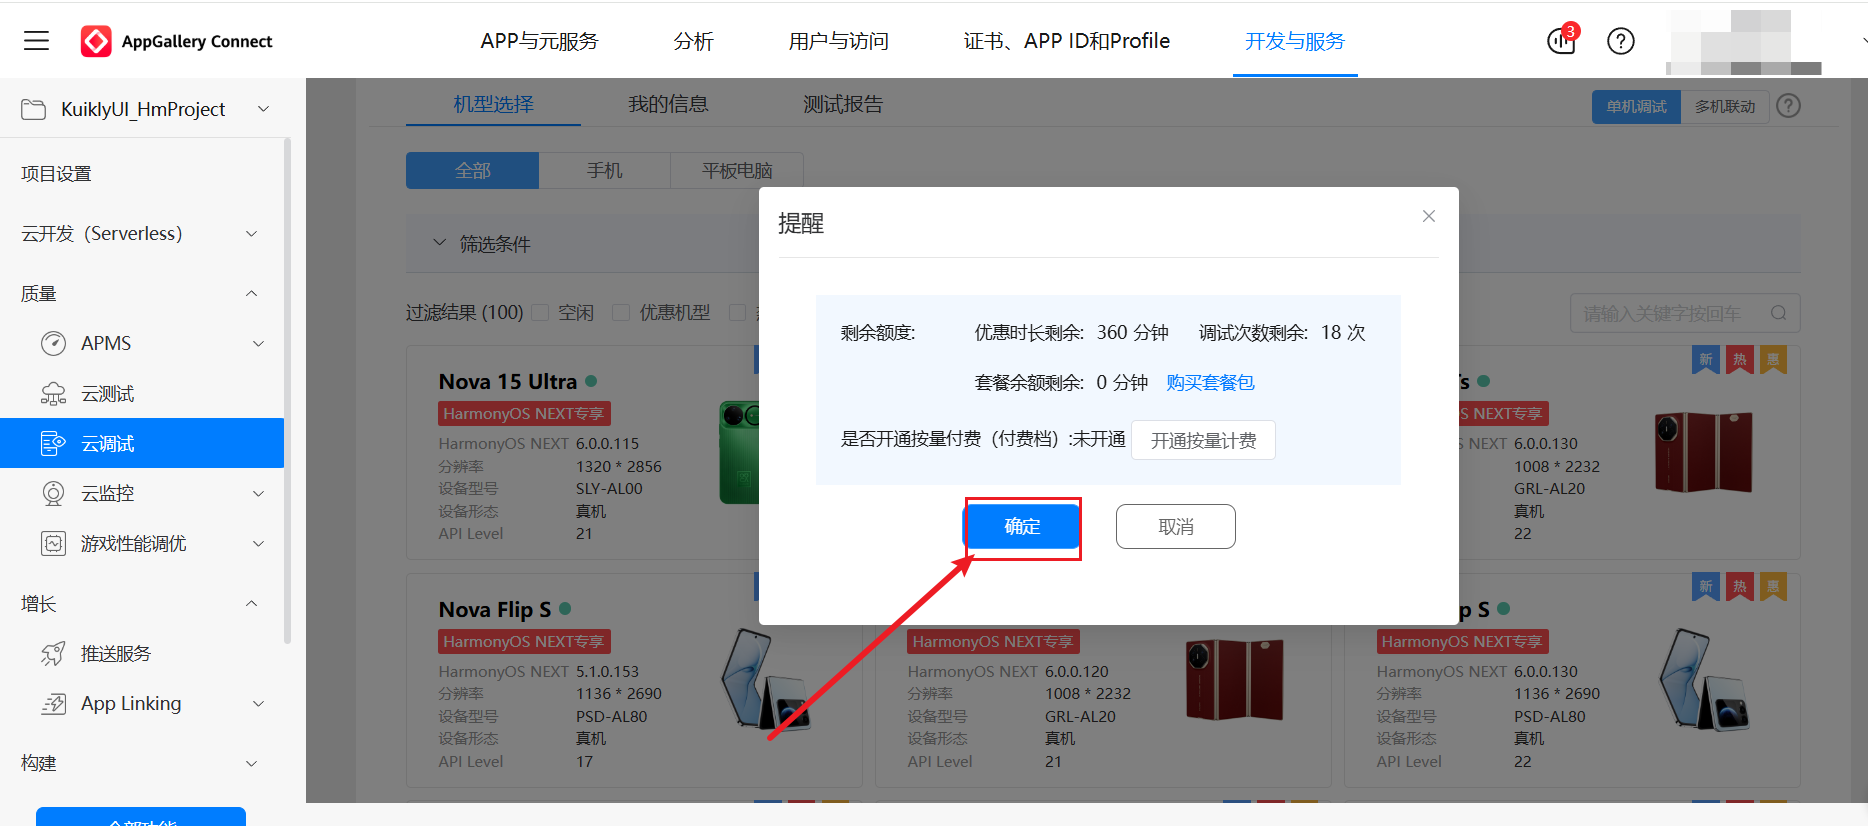Viewport: 1868px width, 826px height.
Task: Click the help icon beside 多机联动
Action: point(1789,106)
